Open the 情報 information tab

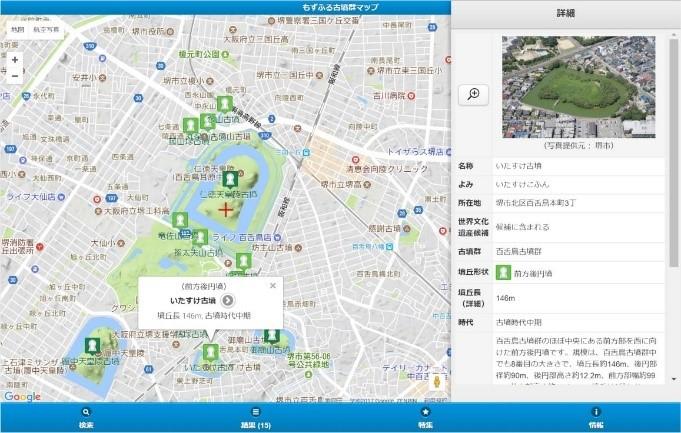point(596,417)
